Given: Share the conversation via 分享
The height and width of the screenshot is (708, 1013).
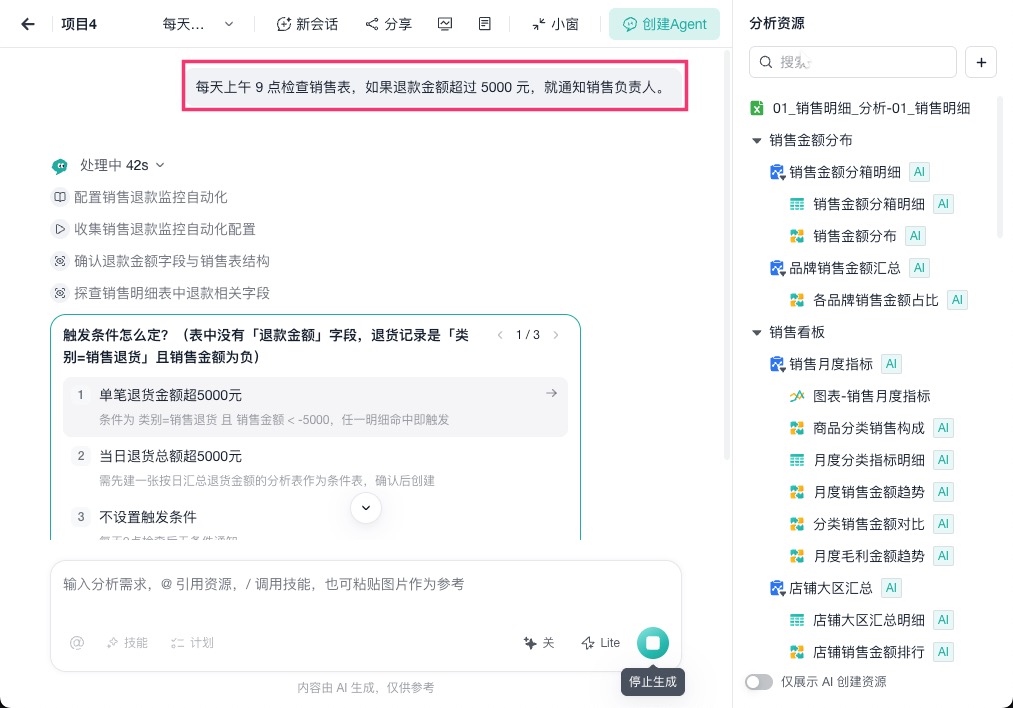Looking at the screenshot, I should pyautogui.click(x=388, y=25).
